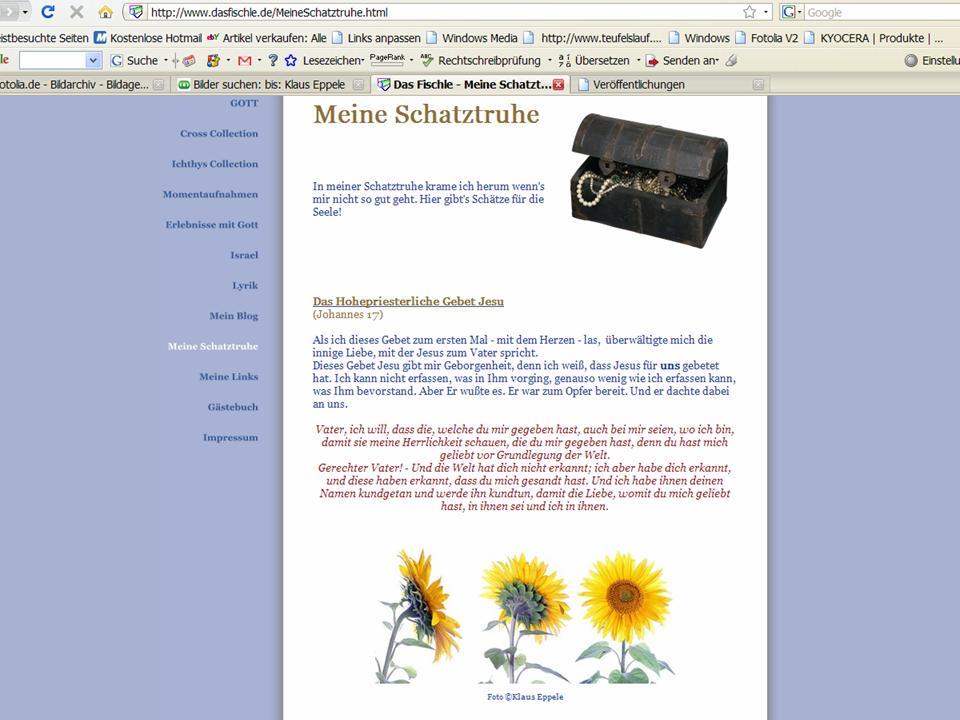Open the PageRank dropdown in the toolbar

point(409,60)
